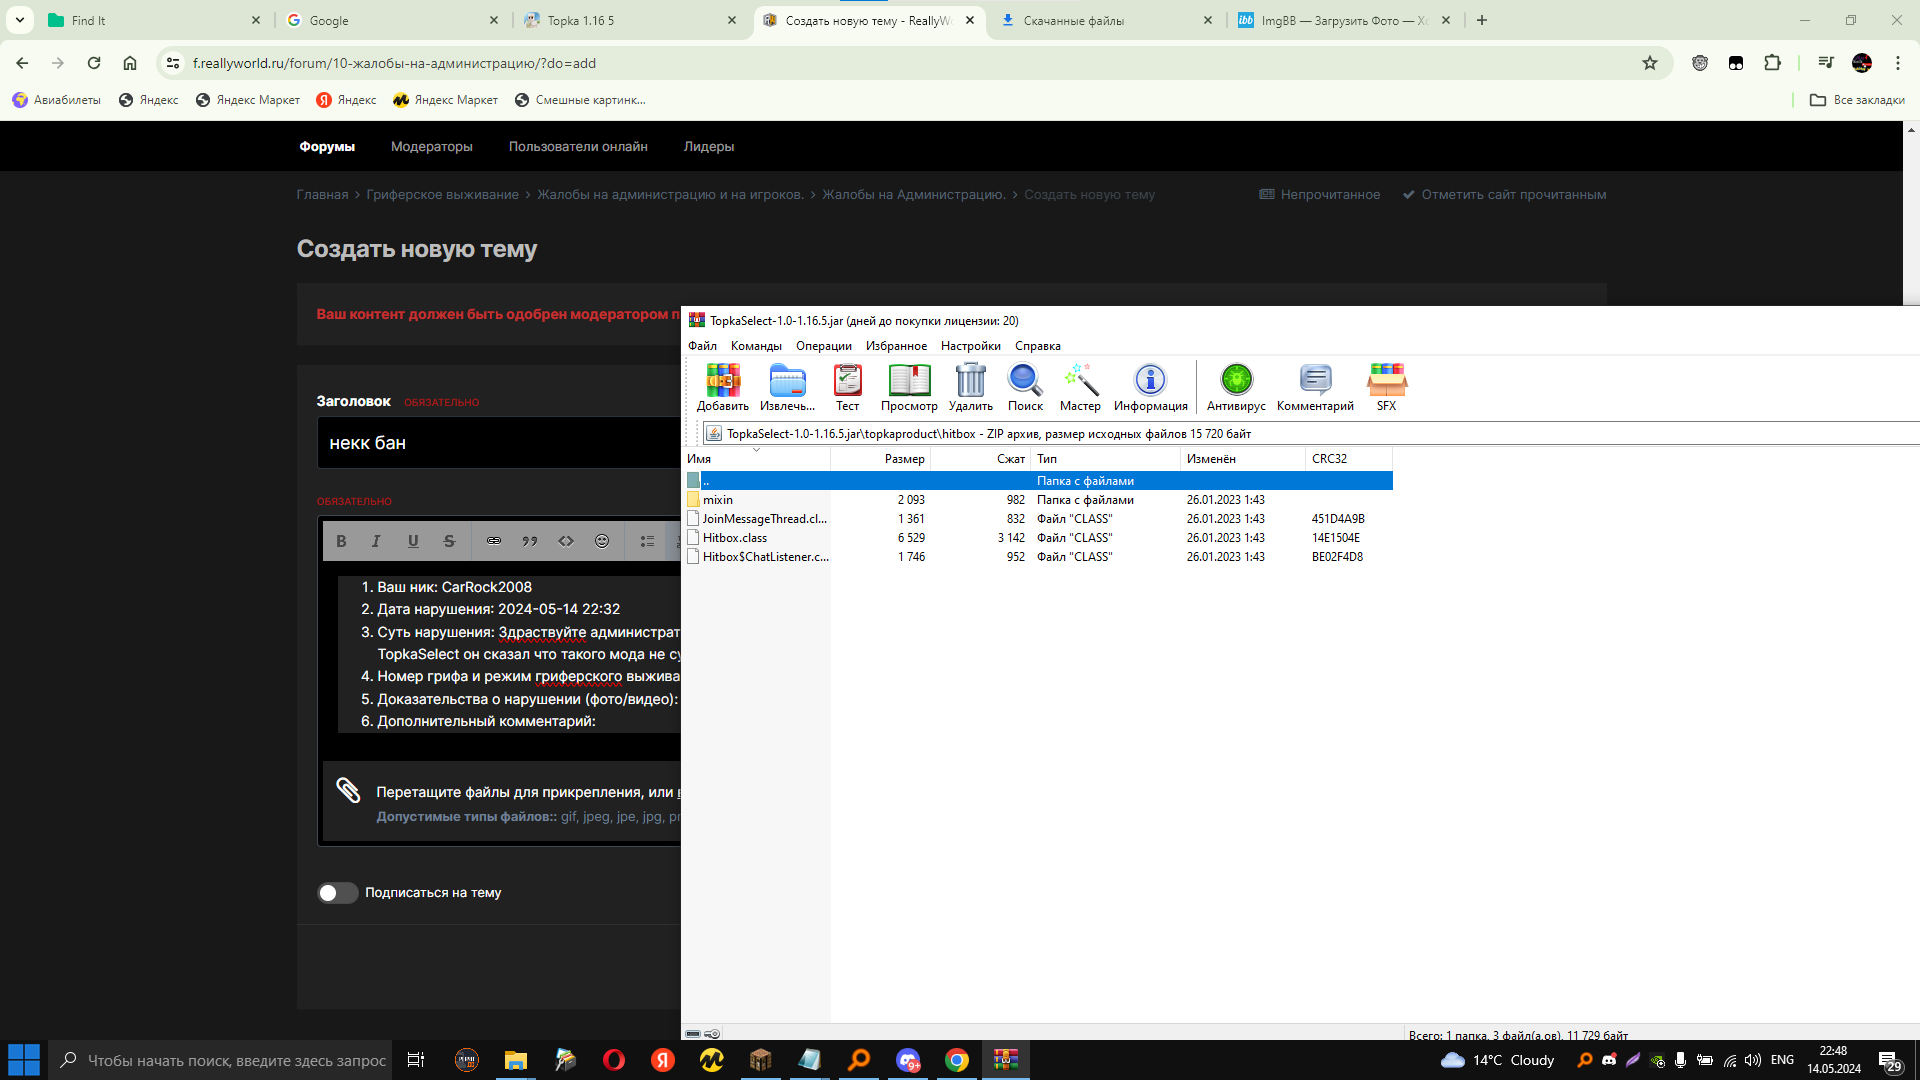Select the parent folder '..' row

1038,481
